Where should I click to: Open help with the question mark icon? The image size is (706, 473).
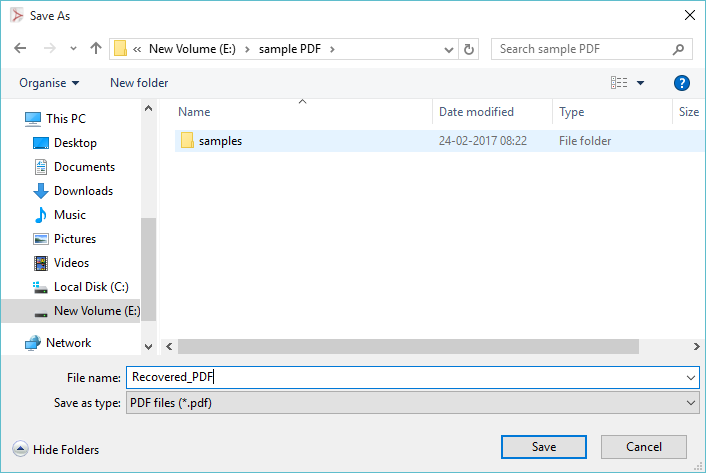click(681, 83)
